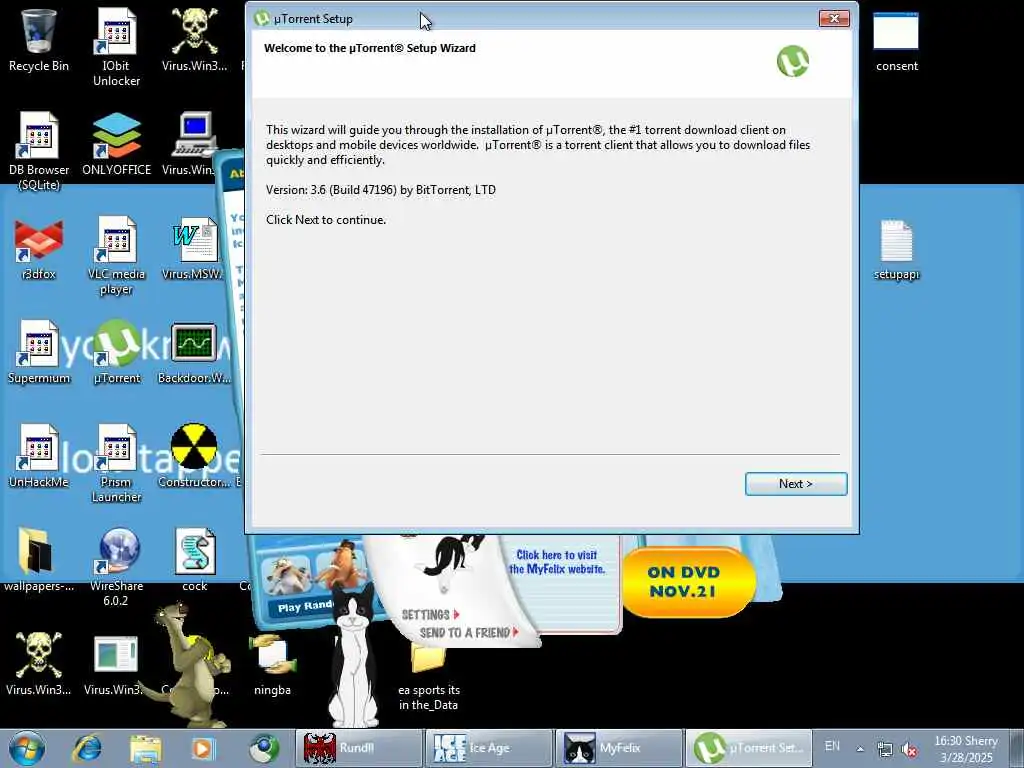This screenshot has width=1024, height=768.
Task: Select the µTorrent desktop shortcut icon
Action: pyautogui.click(x=117, y=353)
